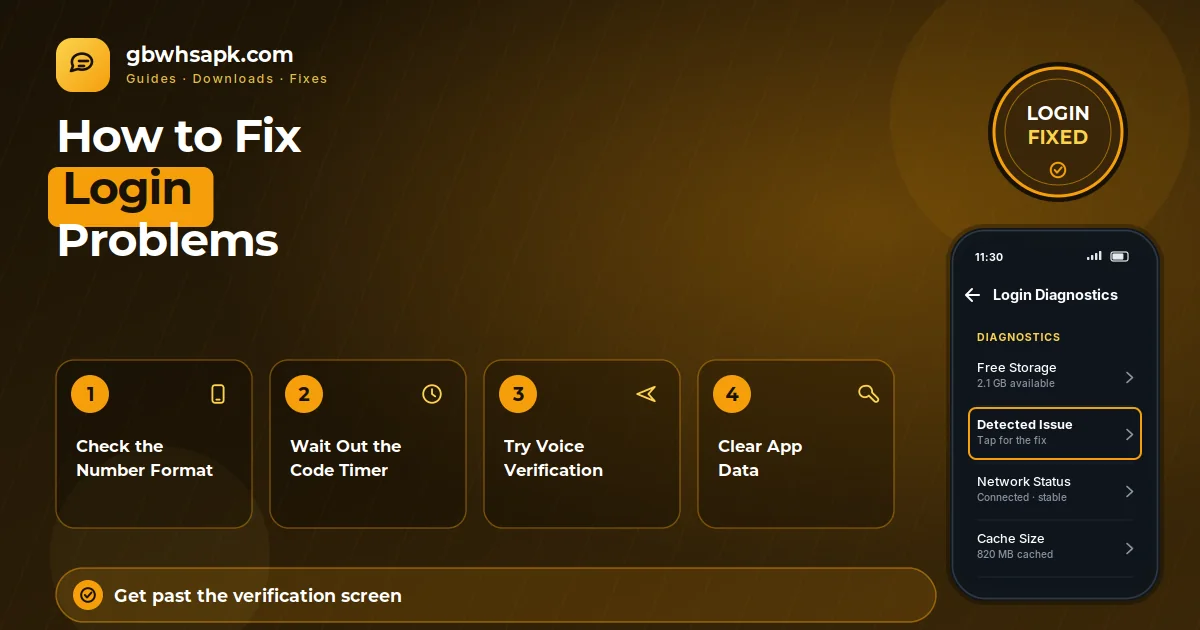Screen dimensions: 1200x630
Task: Click the paper plane icon on card 3
Action: (x=646, y=394)
